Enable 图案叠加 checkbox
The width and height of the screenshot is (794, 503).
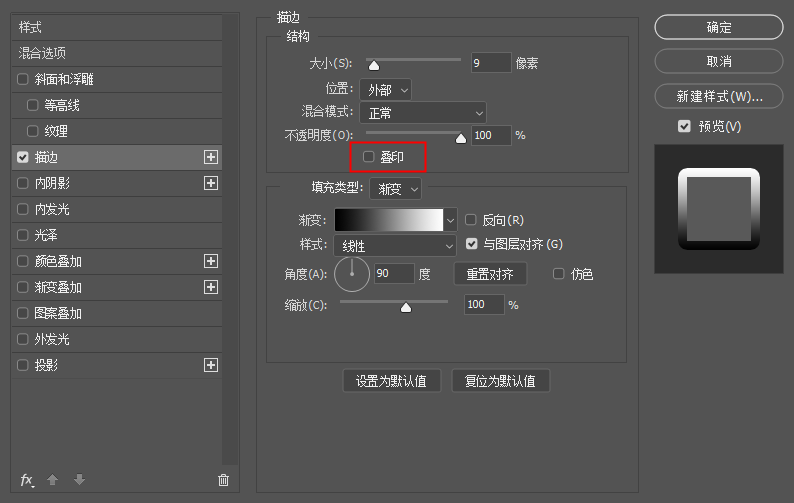tap(23, 313)
